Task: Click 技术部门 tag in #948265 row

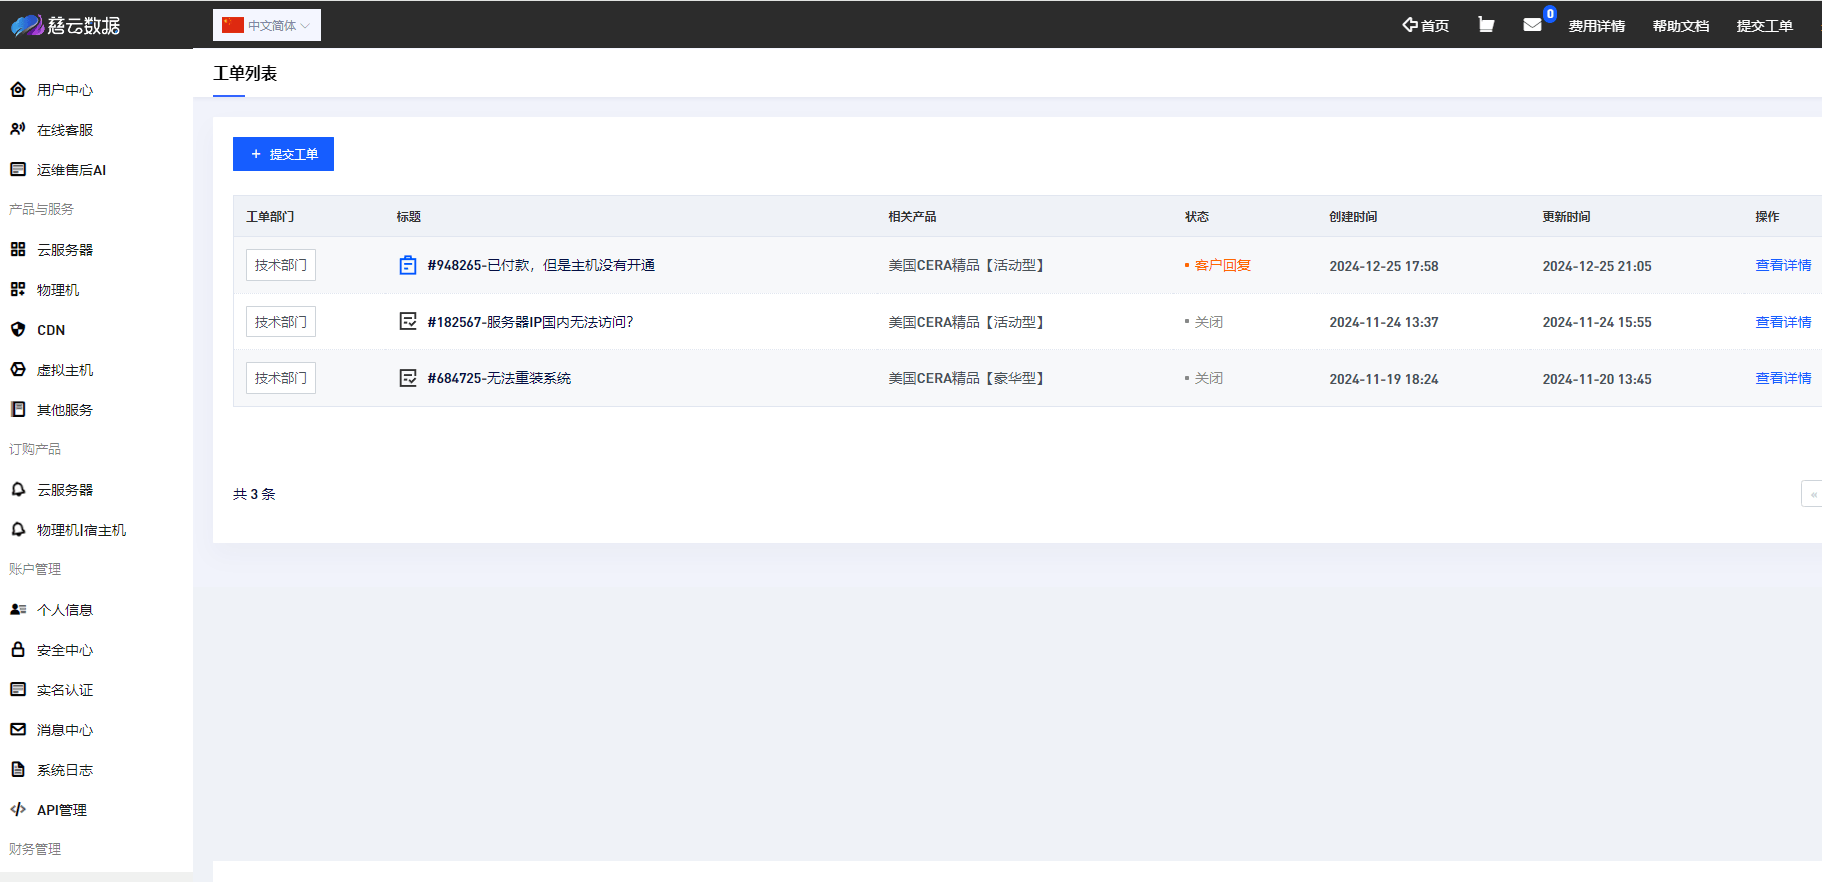Action: click(281, 265)
